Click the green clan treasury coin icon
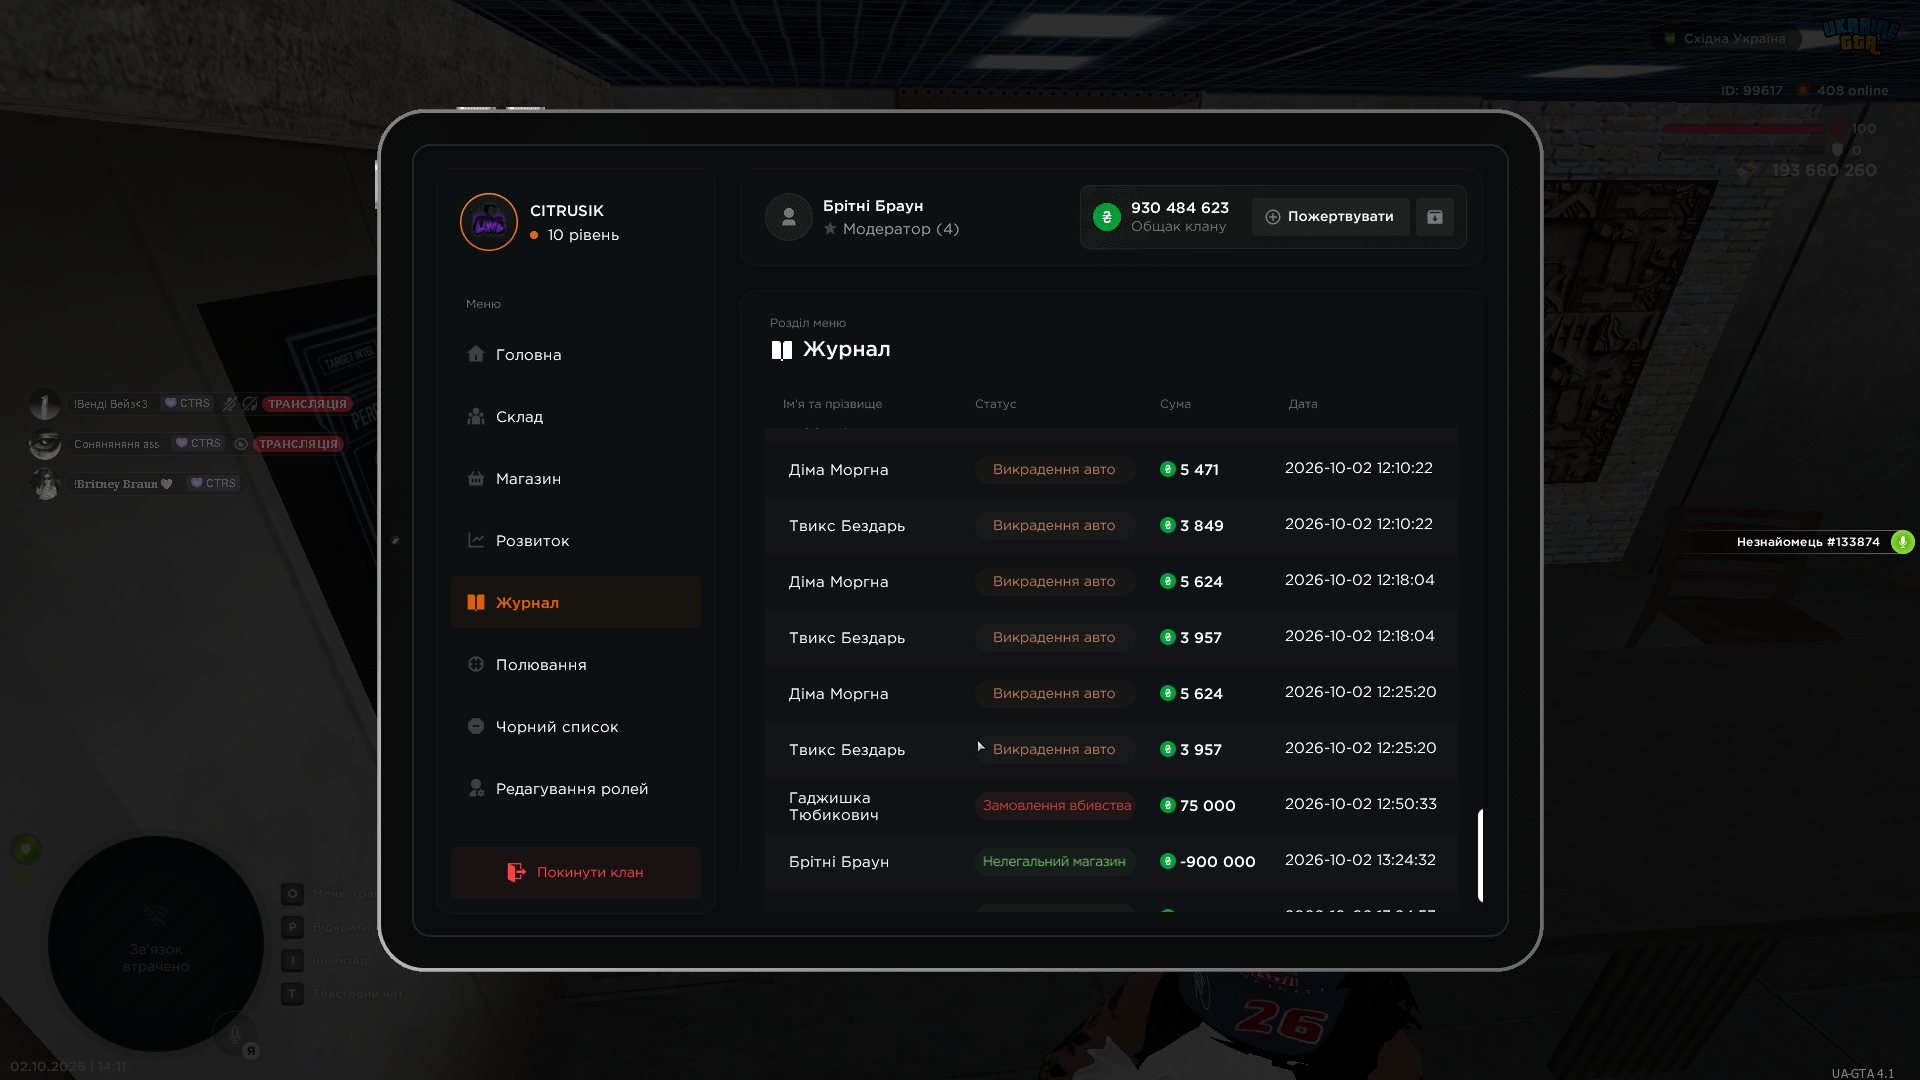Viewport: 1920px width, 1080px height. click(1106, 217)
